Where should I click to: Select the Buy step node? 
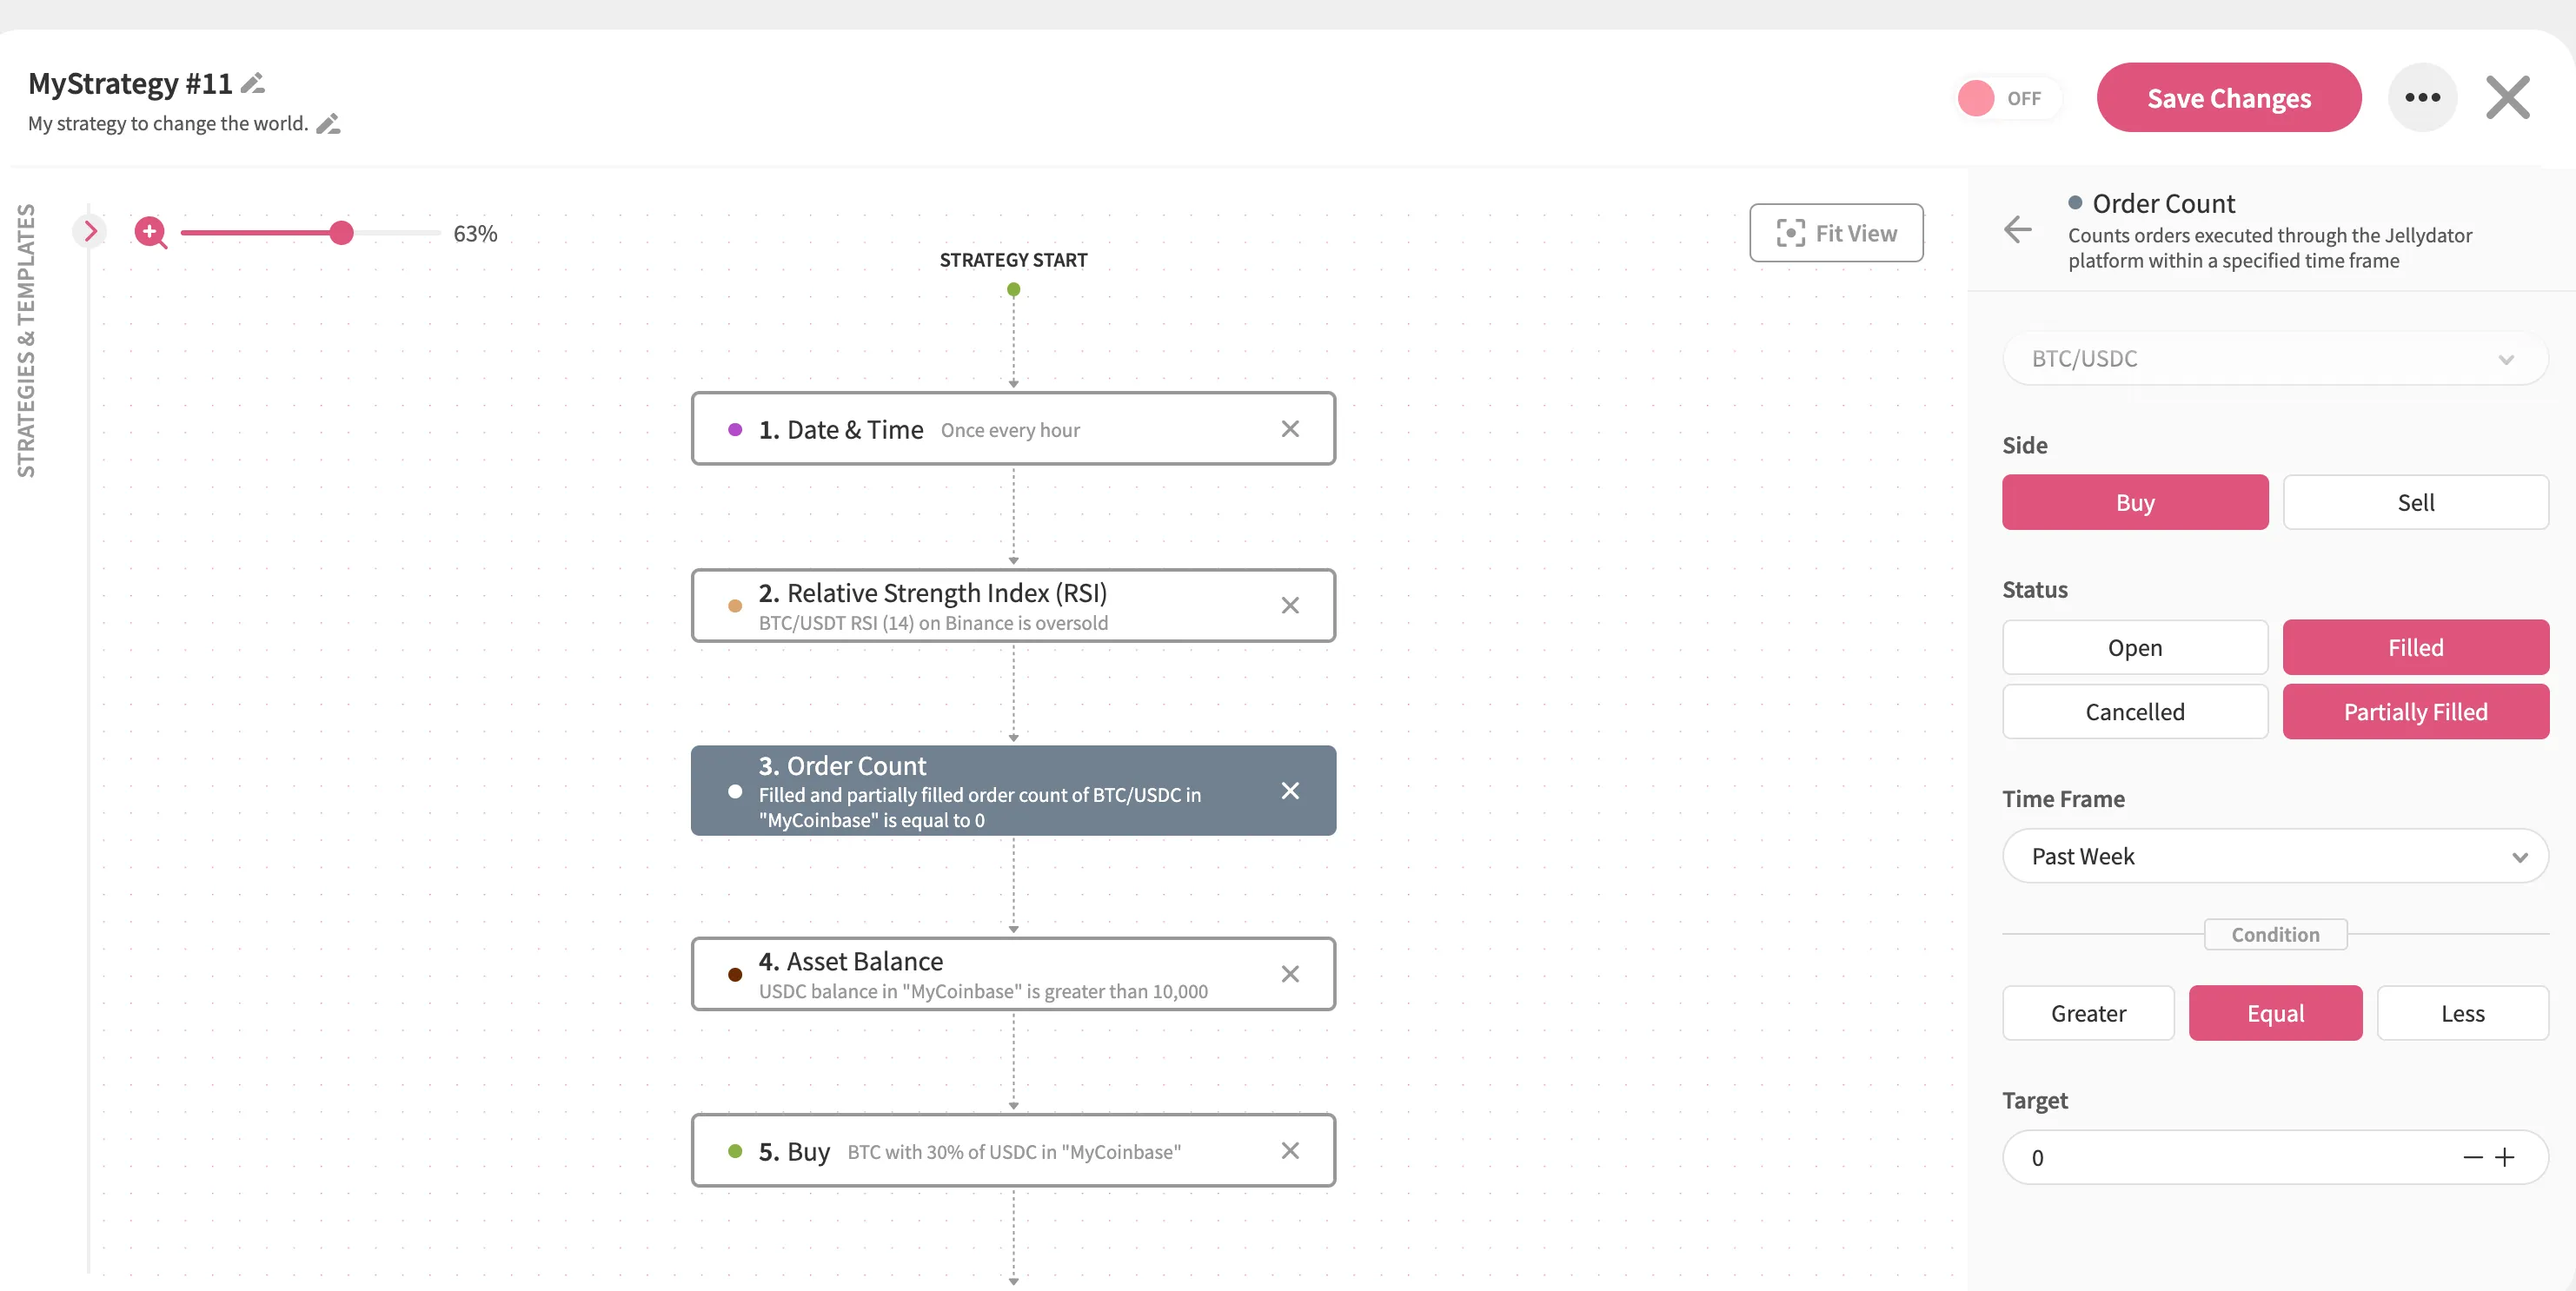click(x=1013, y=1150)
